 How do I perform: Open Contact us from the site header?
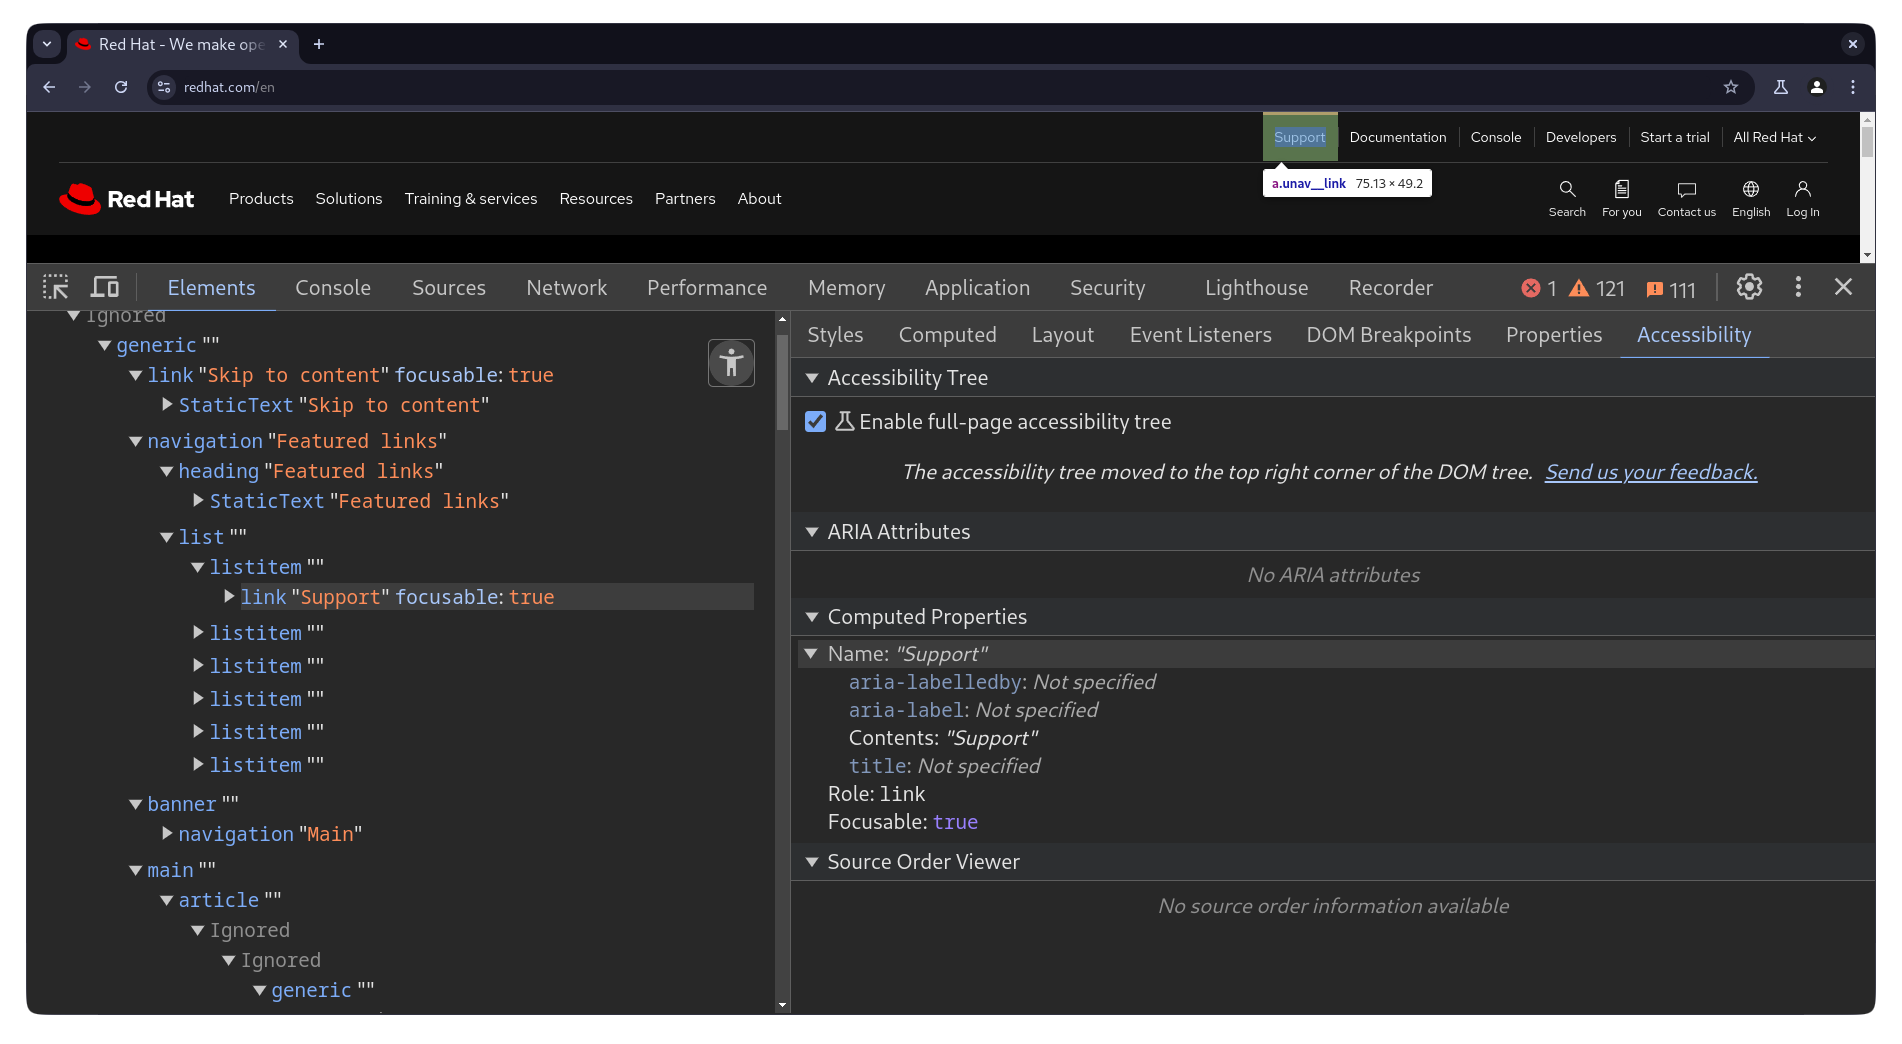tap(1686, 197)
